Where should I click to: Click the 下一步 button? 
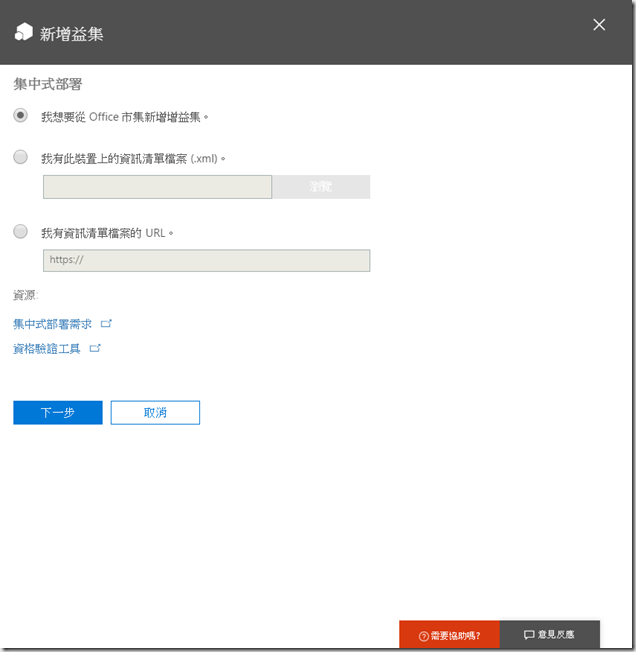click(x=58, y=413)
